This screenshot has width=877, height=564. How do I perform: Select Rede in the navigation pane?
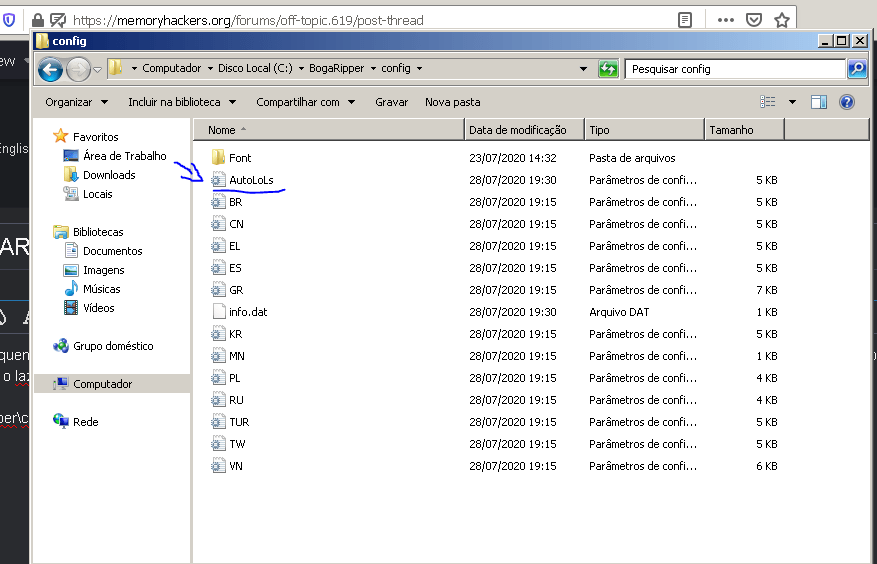(x=86, y=422)
